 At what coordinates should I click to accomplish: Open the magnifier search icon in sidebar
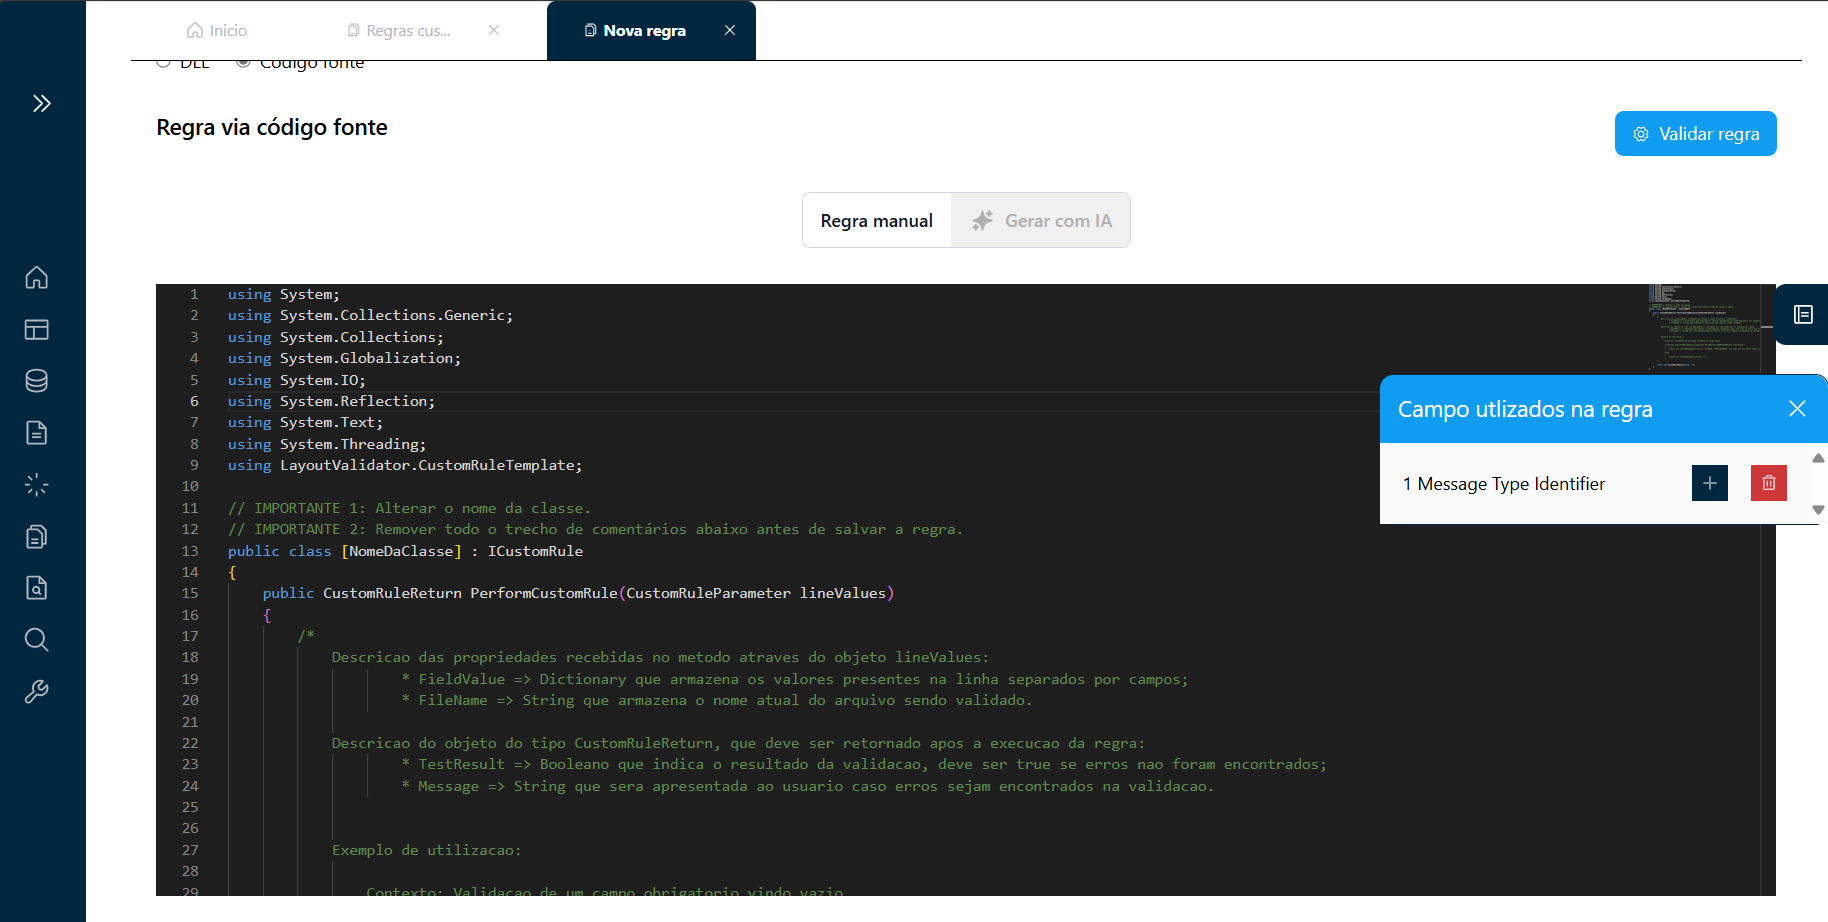point(37,640)
